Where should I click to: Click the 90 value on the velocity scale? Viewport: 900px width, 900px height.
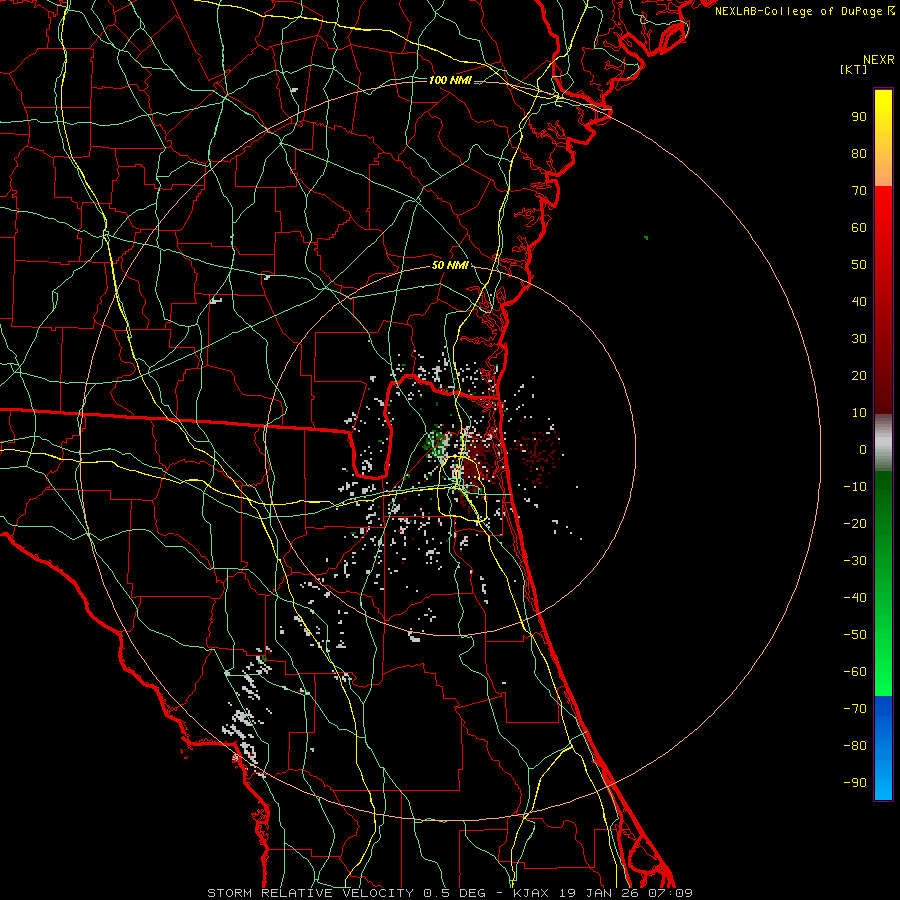(859, 117)
